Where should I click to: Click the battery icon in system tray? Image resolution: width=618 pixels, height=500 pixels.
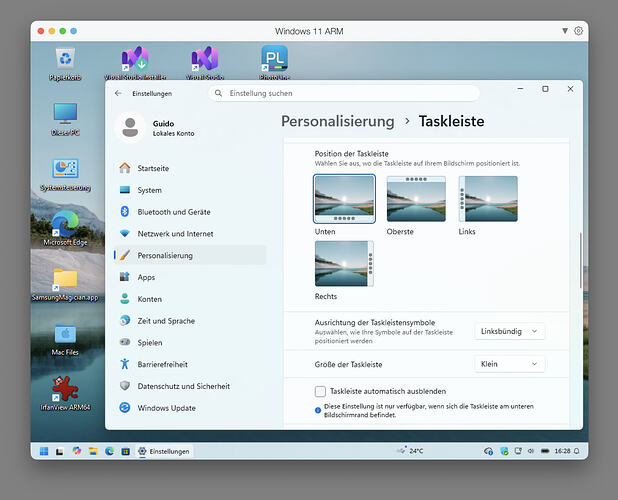545,451
